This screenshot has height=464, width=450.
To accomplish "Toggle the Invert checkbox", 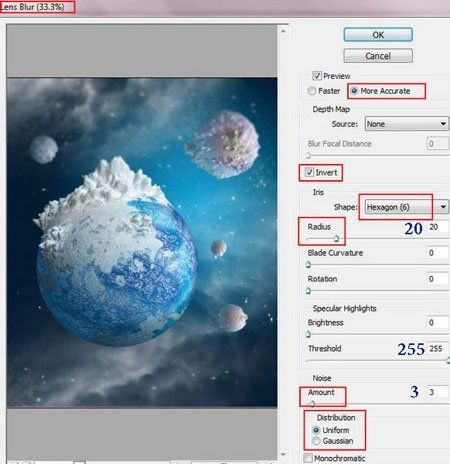I will pyautogui.click(x=309, y=172).
